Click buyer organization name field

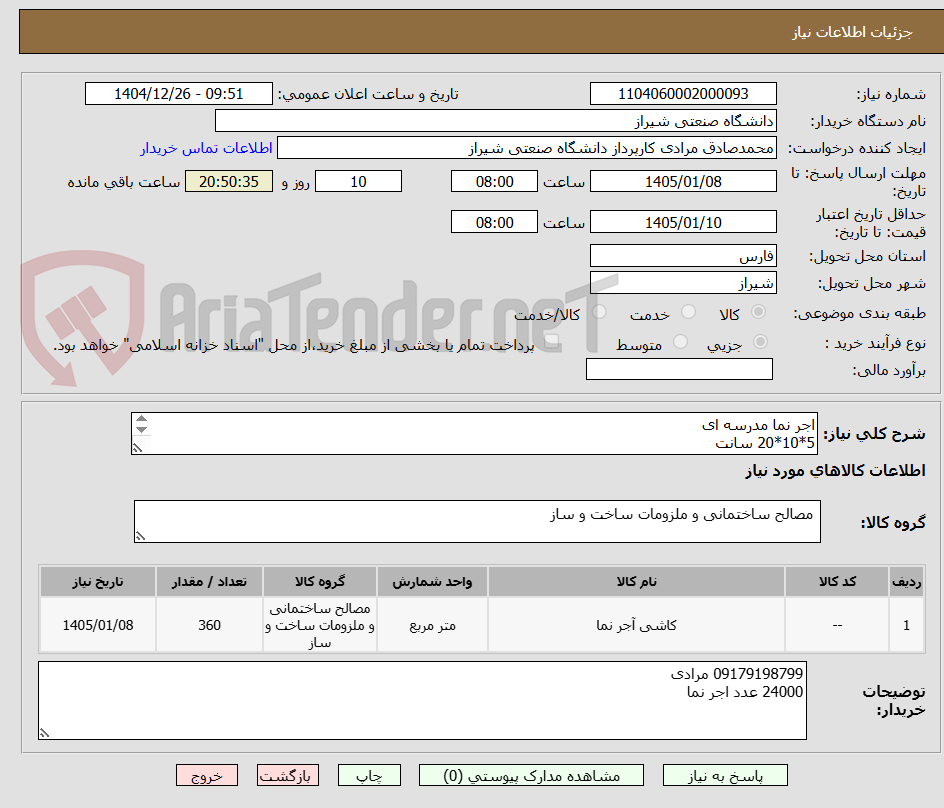point(495,121)
